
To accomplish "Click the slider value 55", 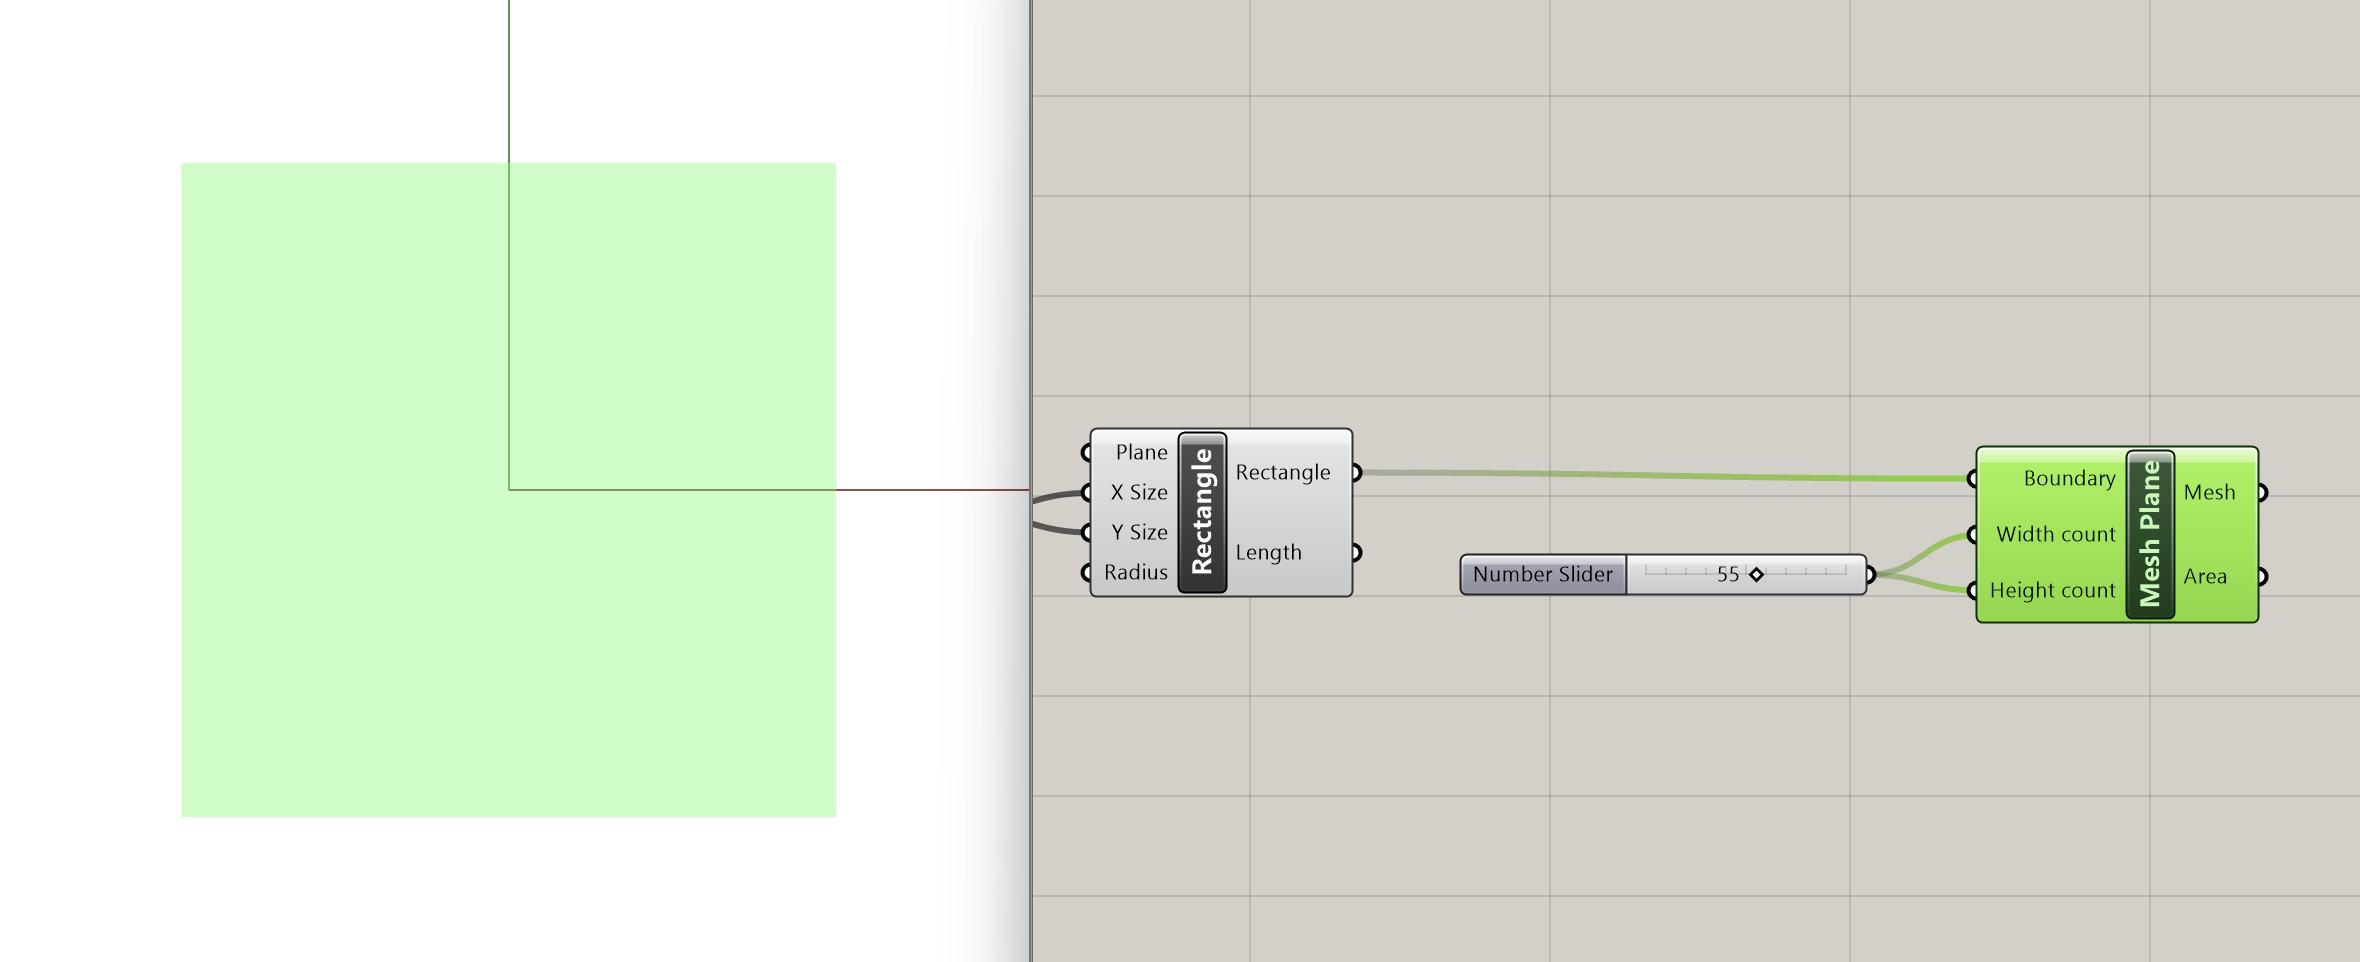I will (1727, 575).
